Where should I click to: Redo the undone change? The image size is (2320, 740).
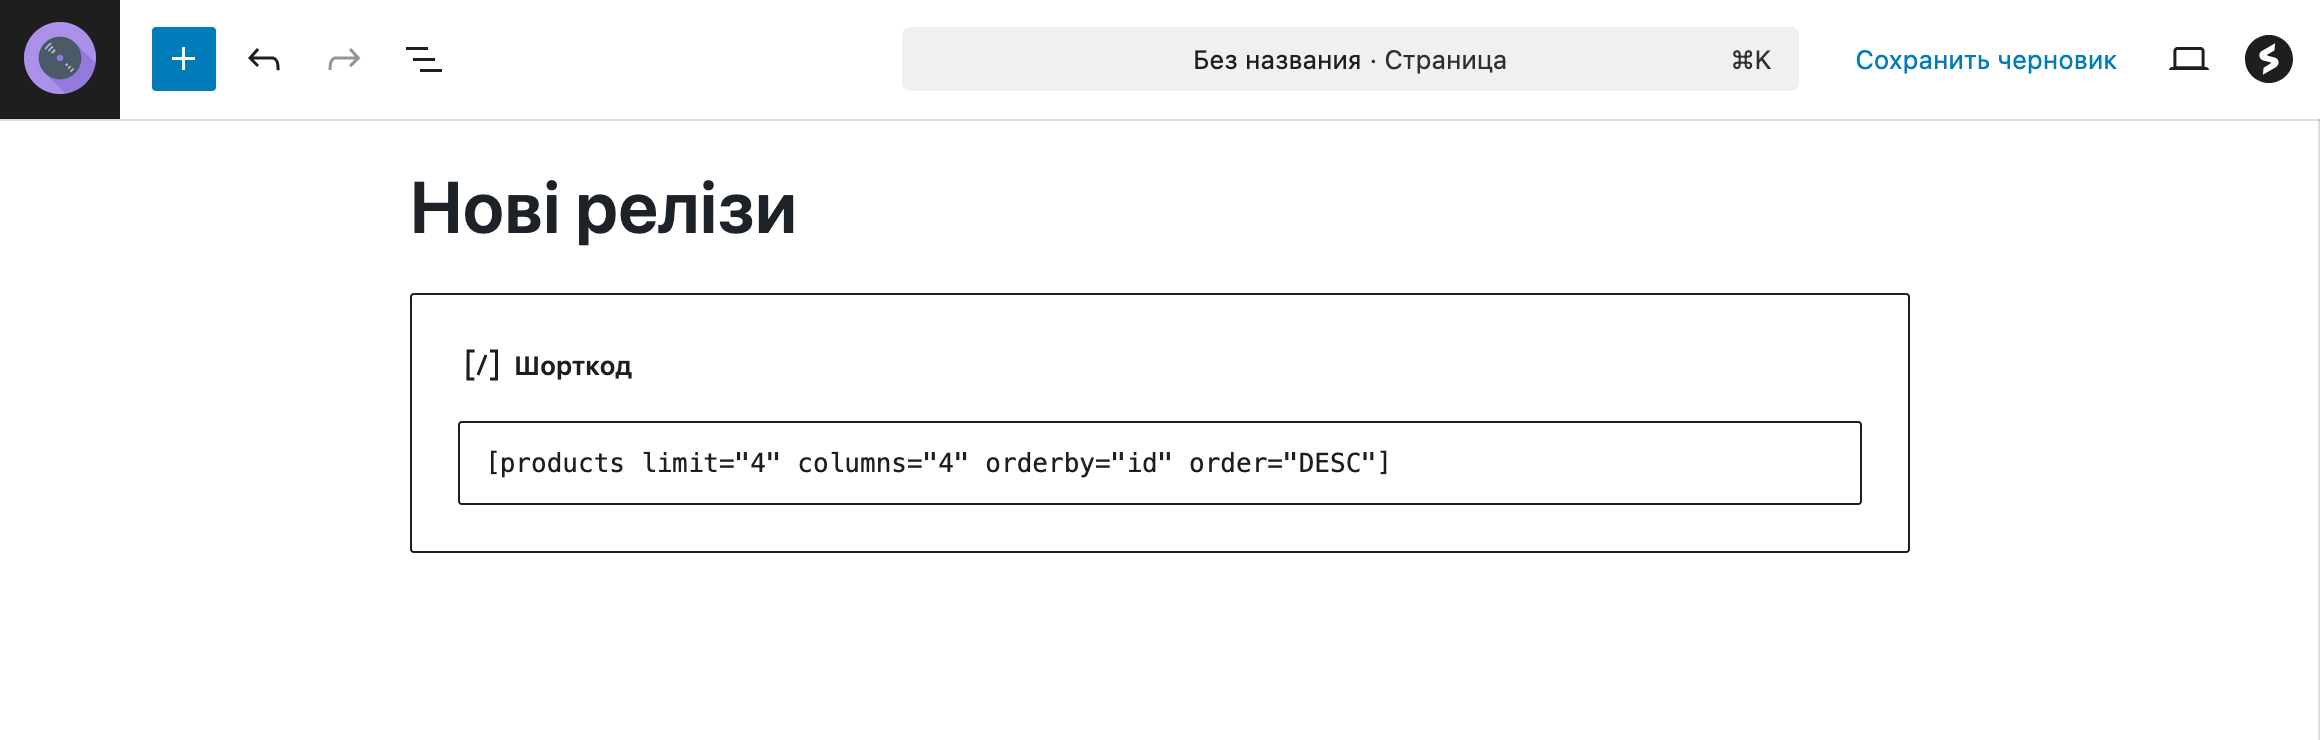coord(343,59)
